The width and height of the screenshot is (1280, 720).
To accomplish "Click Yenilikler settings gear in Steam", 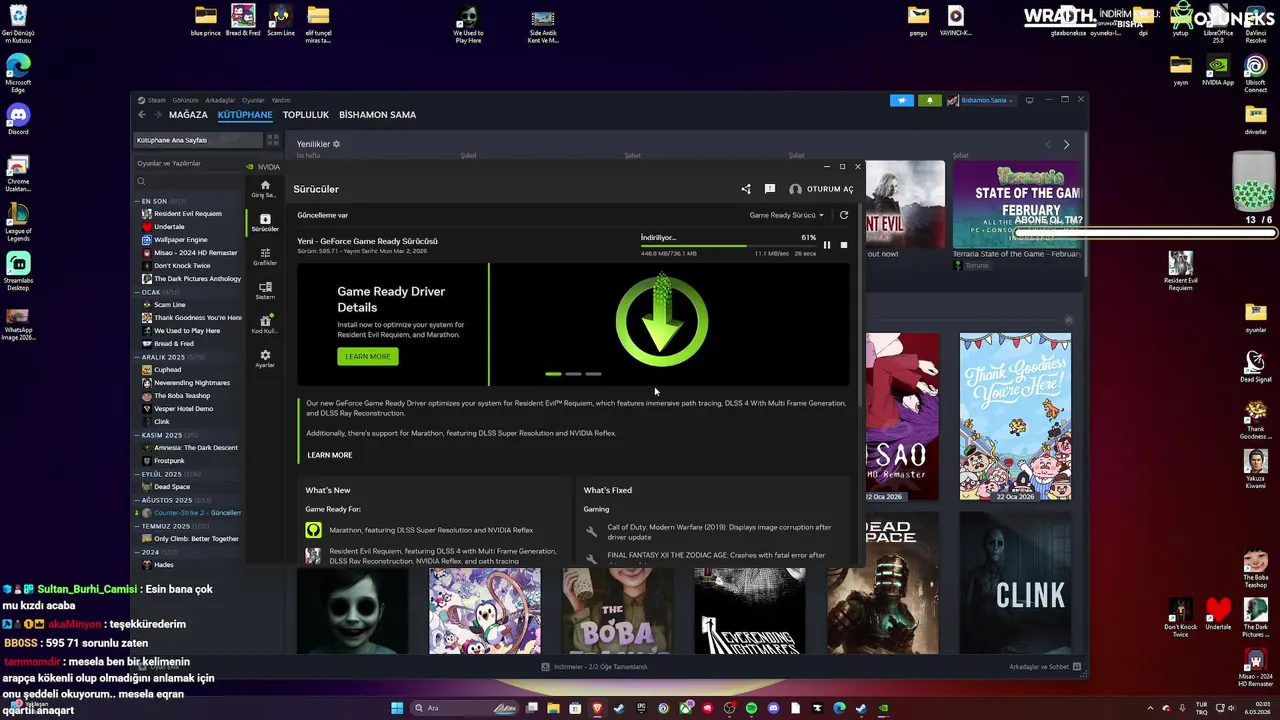I will tap(336, 144).
